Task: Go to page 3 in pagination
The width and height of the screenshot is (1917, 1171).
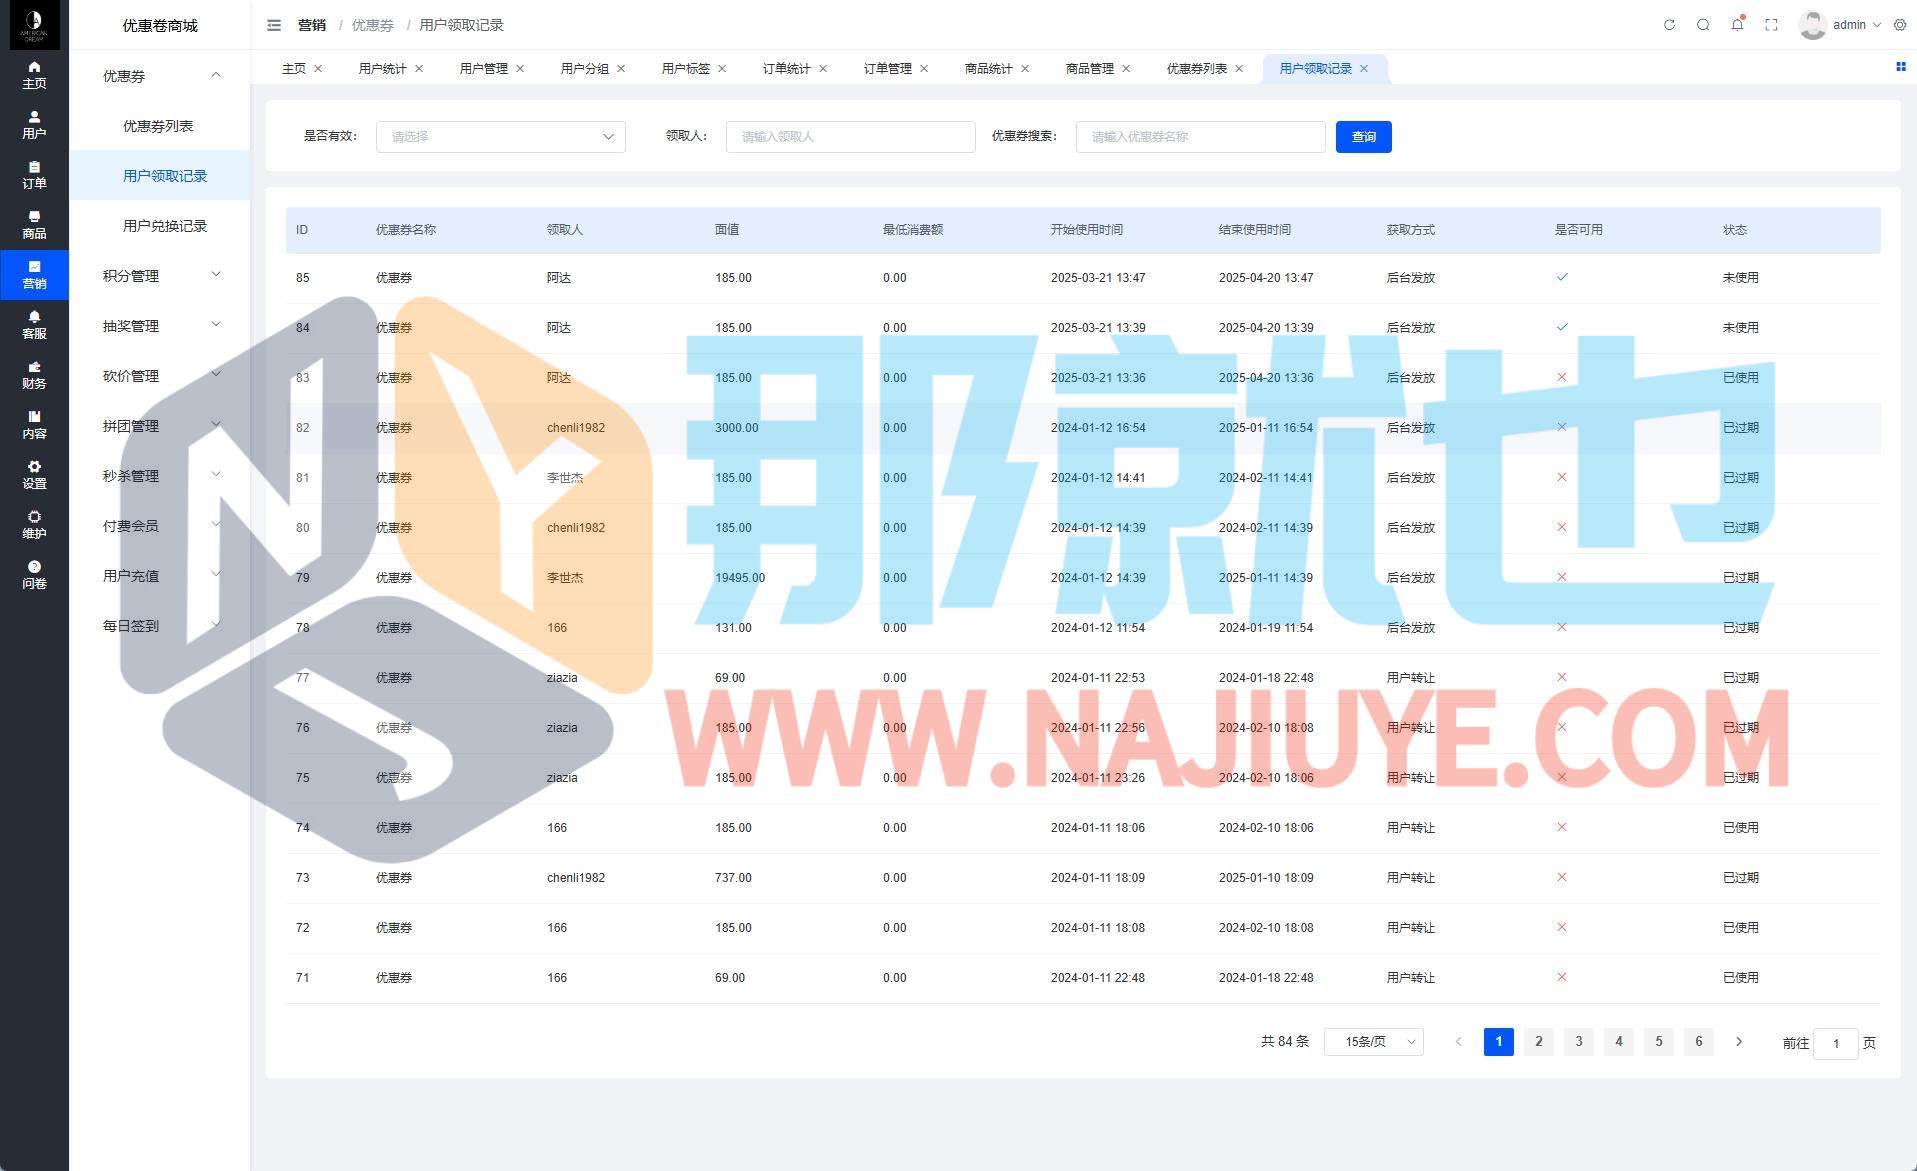Action: click(1578, 1042)
